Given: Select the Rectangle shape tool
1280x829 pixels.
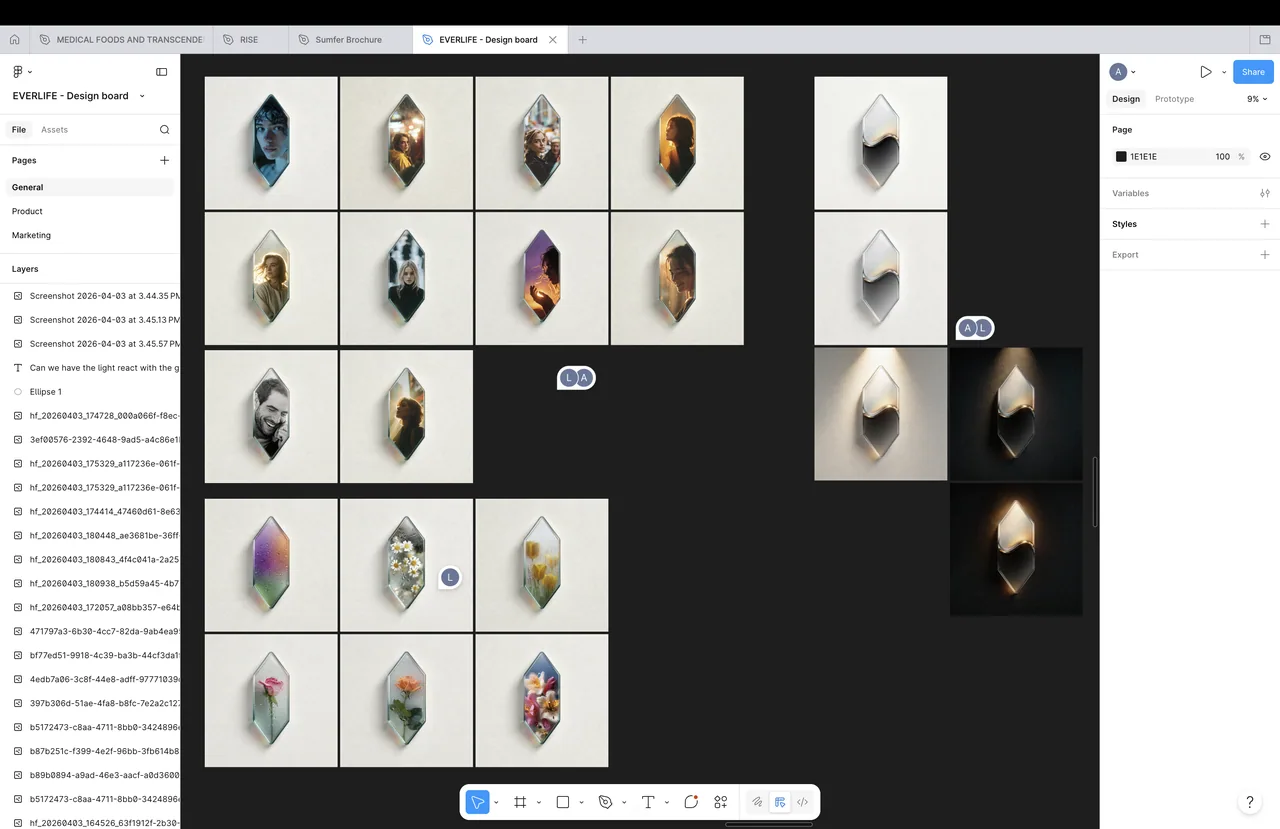Looking at the screenshot, I should 563,802.
